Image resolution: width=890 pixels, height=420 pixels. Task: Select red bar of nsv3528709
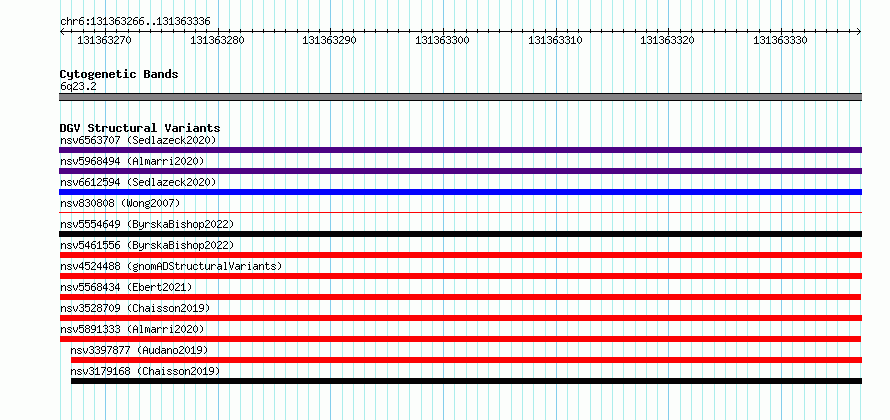(460, 318)
